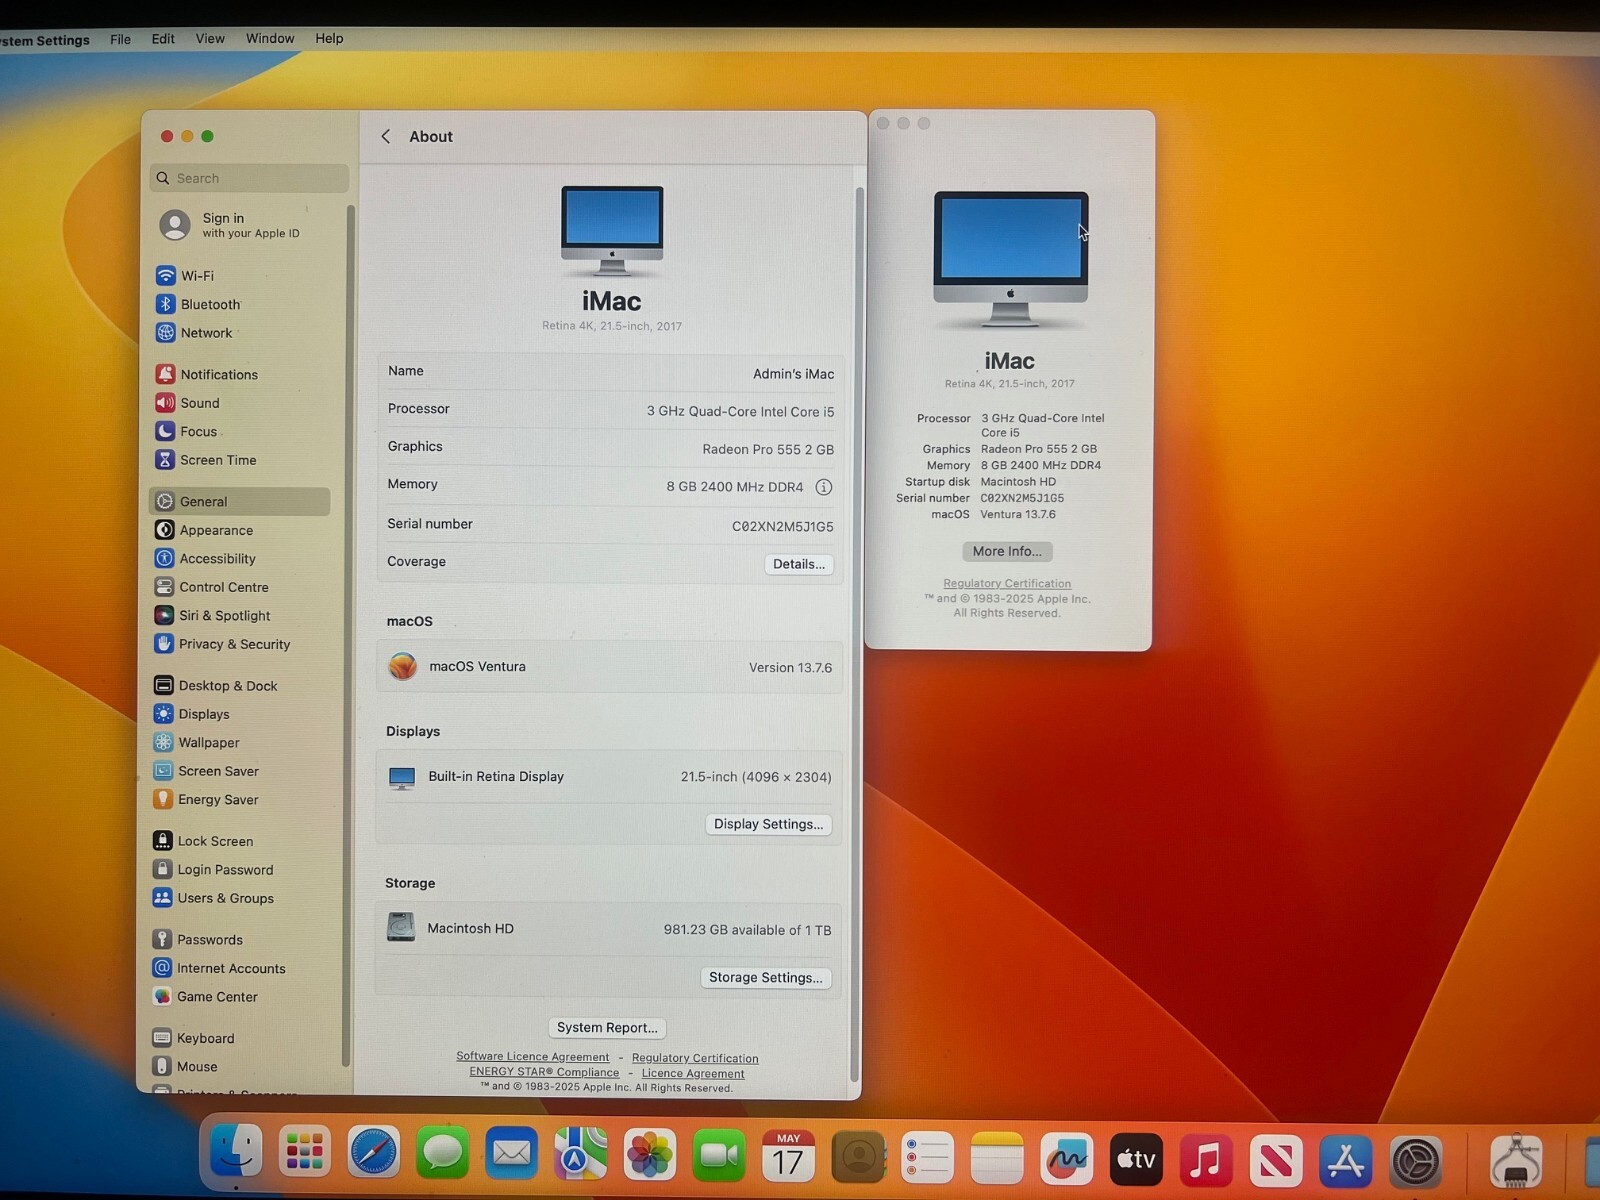This screenshot has width=1600, height=1200.
Task: Open Music from the Dock
Action: click(x=1205, y=1161)
